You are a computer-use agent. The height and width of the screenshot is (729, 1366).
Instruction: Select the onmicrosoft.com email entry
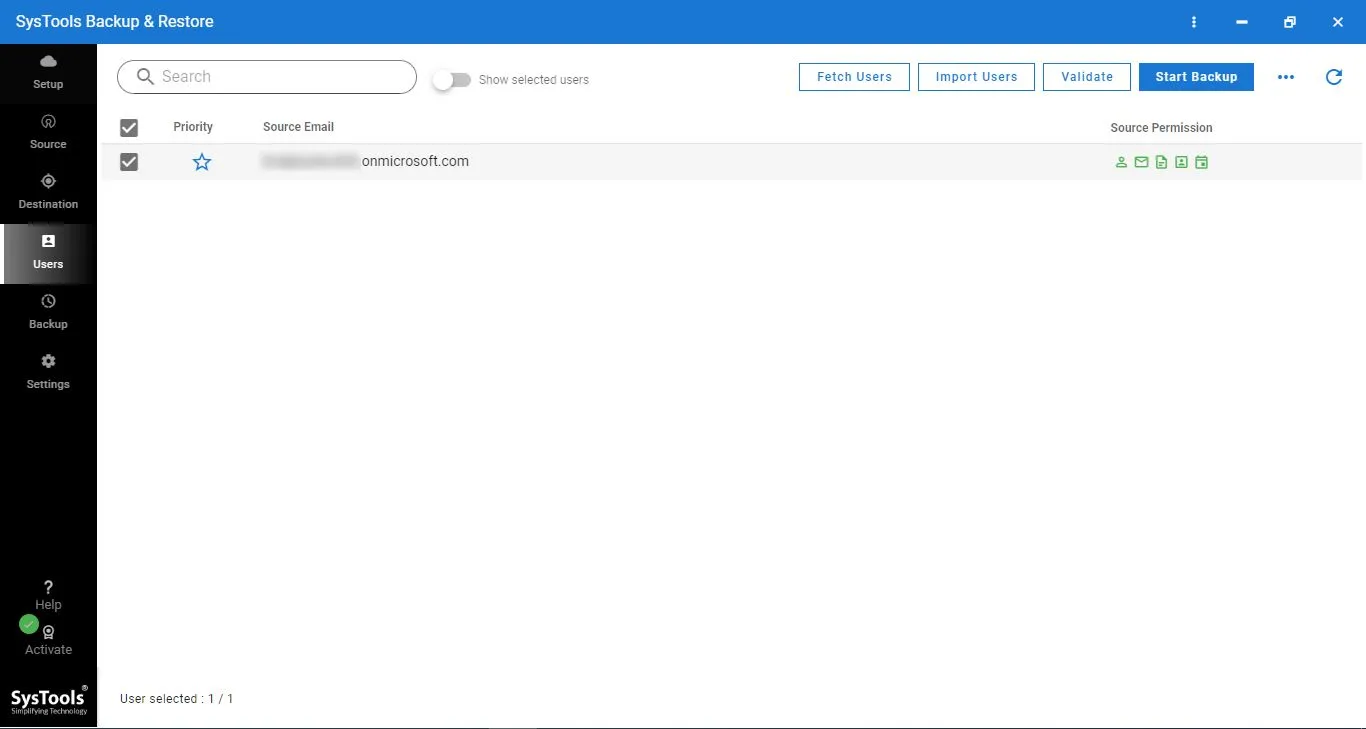coord(365,161)
